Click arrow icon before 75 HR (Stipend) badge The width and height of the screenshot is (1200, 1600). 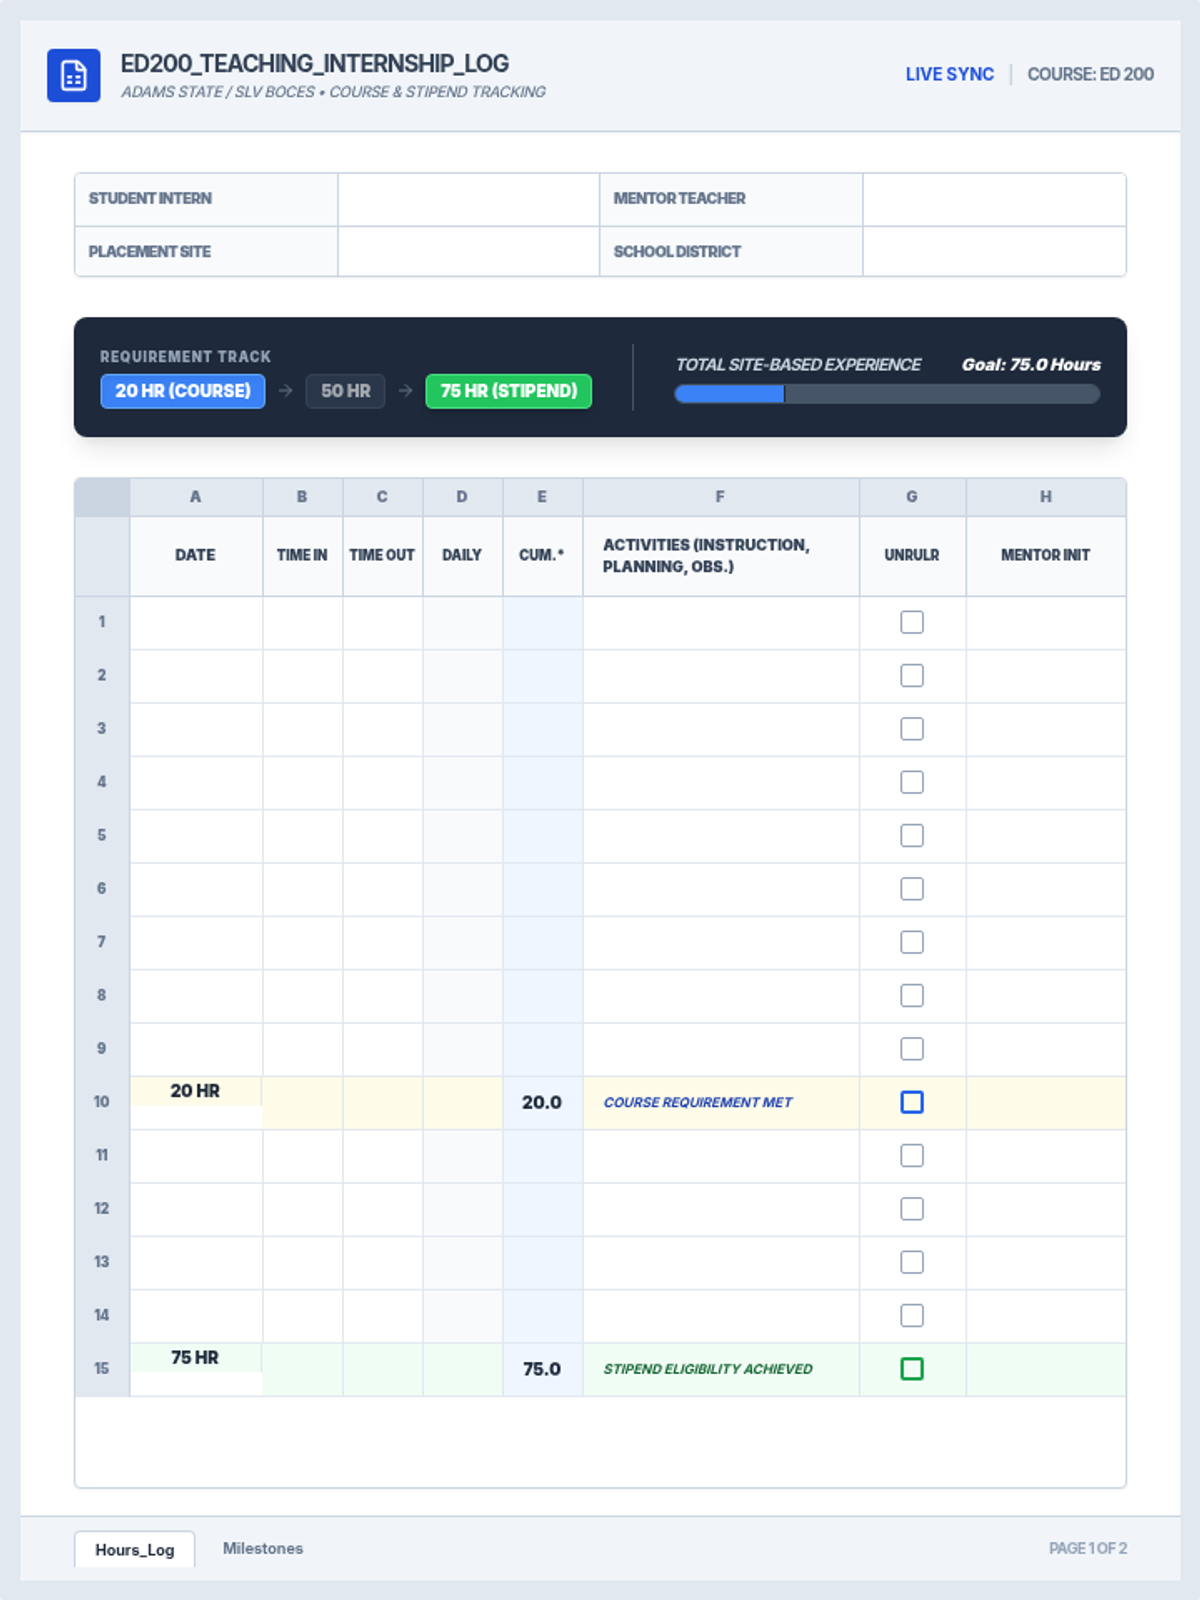405,391
